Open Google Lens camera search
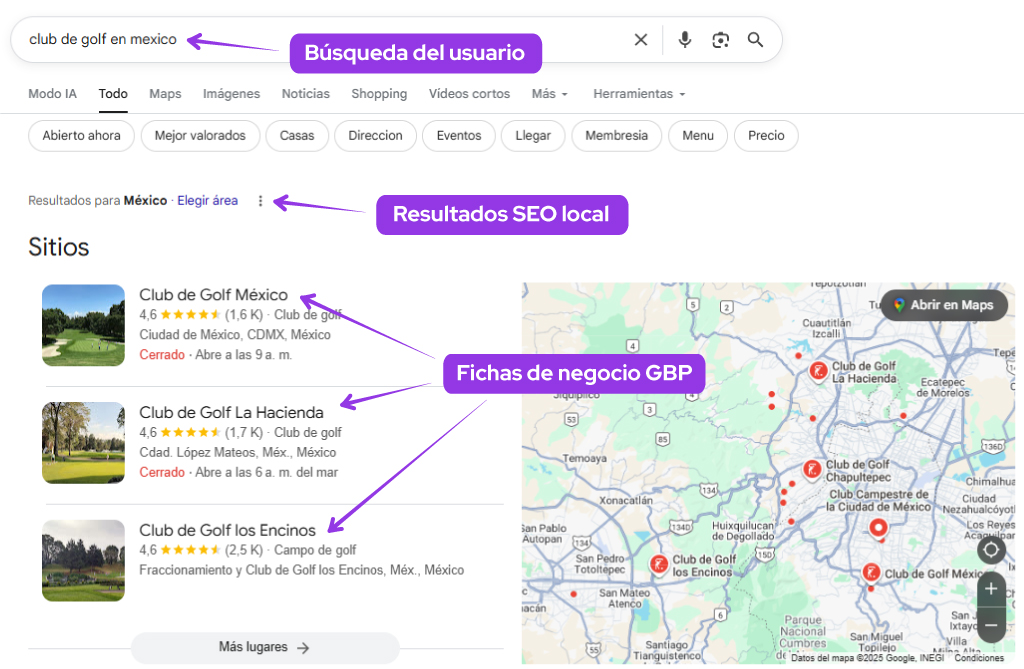The width and height of the screenshot is (1024, 669). pos(720,39)
